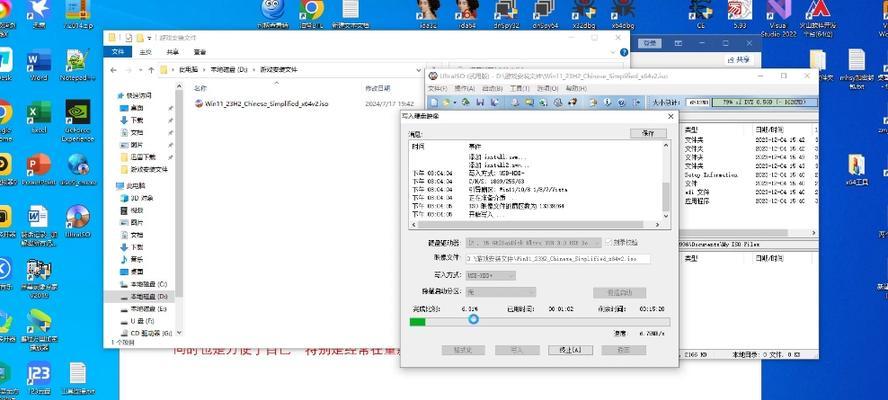The image size is (888, 400).
Task: Open the 文件 tab in File Explorer
Action: tap(118, 52)
